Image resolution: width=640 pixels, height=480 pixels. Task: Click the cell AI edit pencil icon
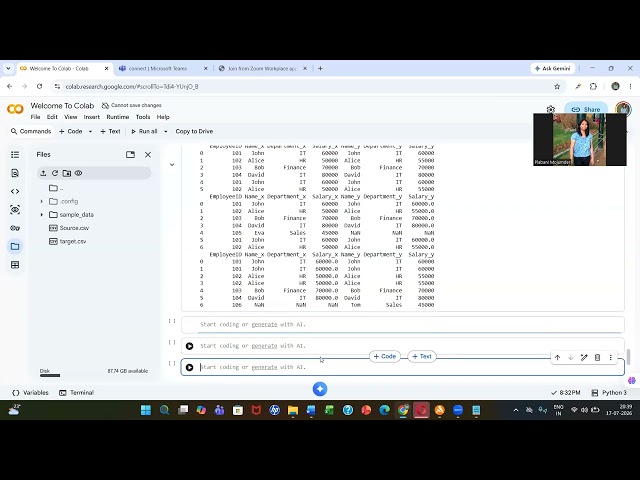point(584,358)
